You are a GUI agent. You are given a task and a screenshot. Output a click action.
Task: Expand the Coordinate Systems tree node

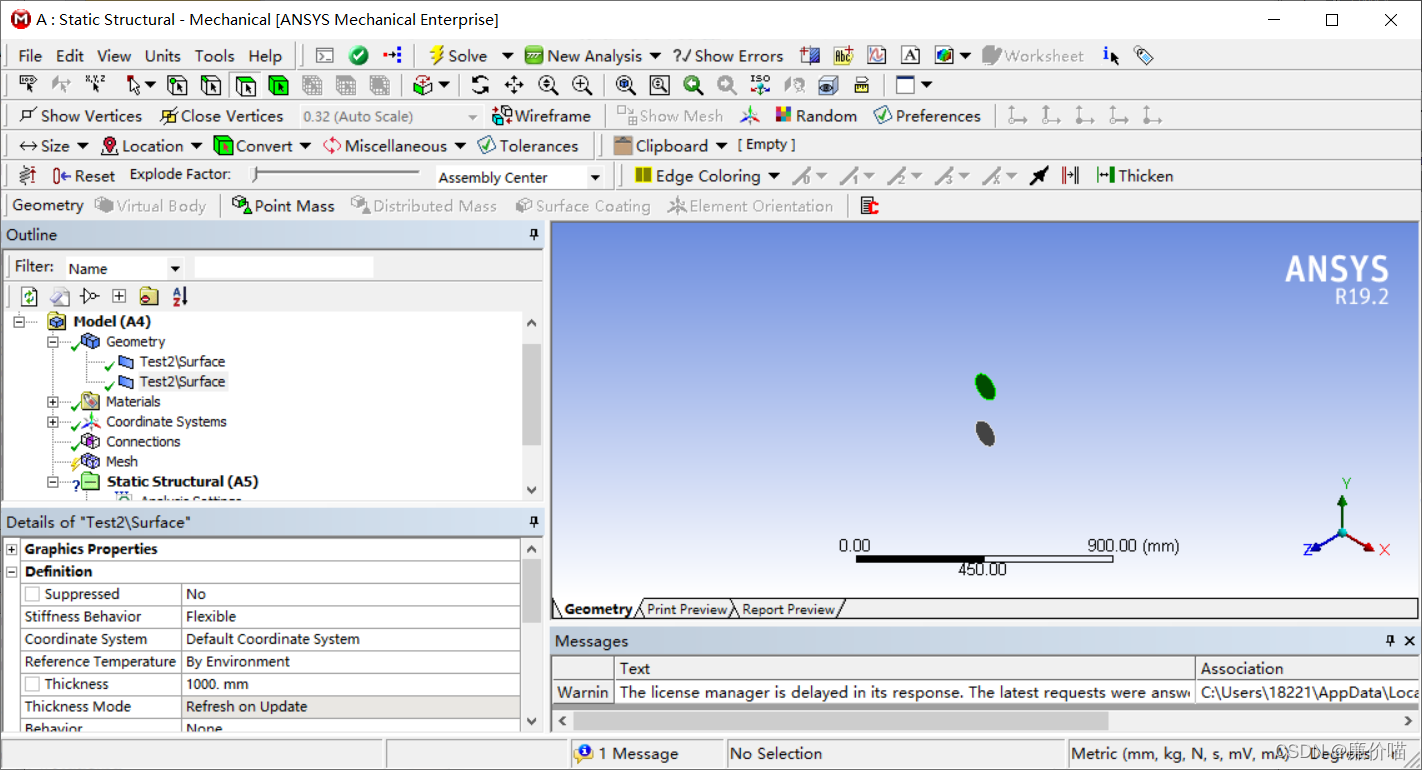click(53, 422)
